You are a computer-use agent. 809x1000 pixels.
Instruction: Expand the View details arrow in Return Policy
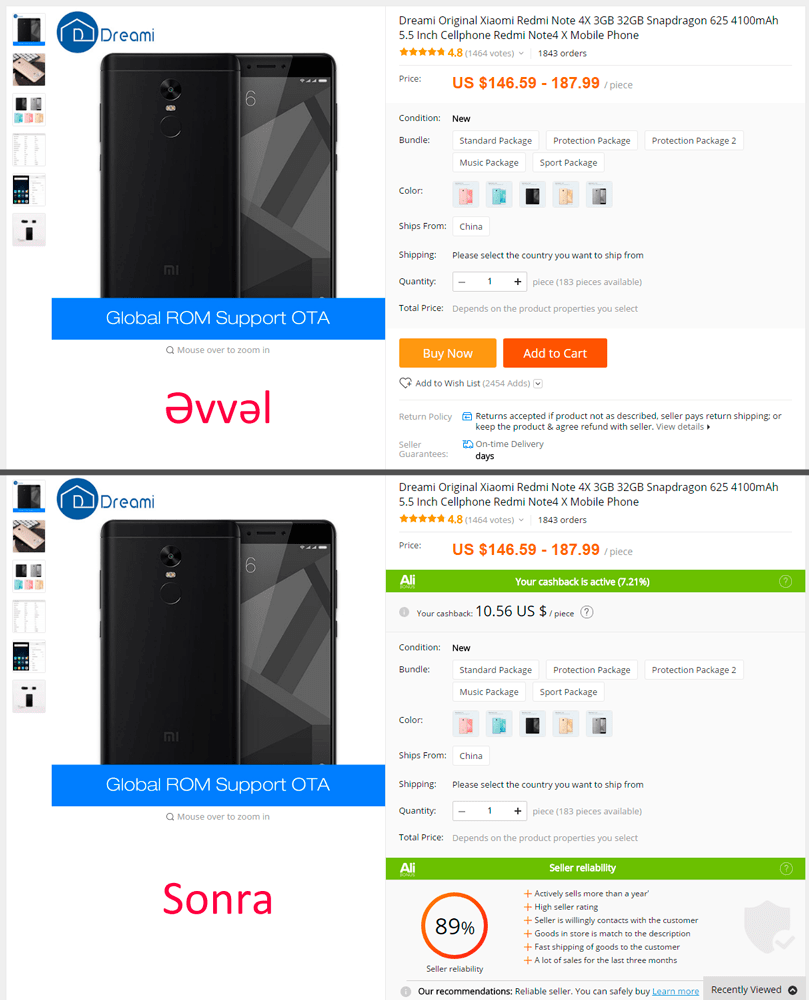[708, 427]
